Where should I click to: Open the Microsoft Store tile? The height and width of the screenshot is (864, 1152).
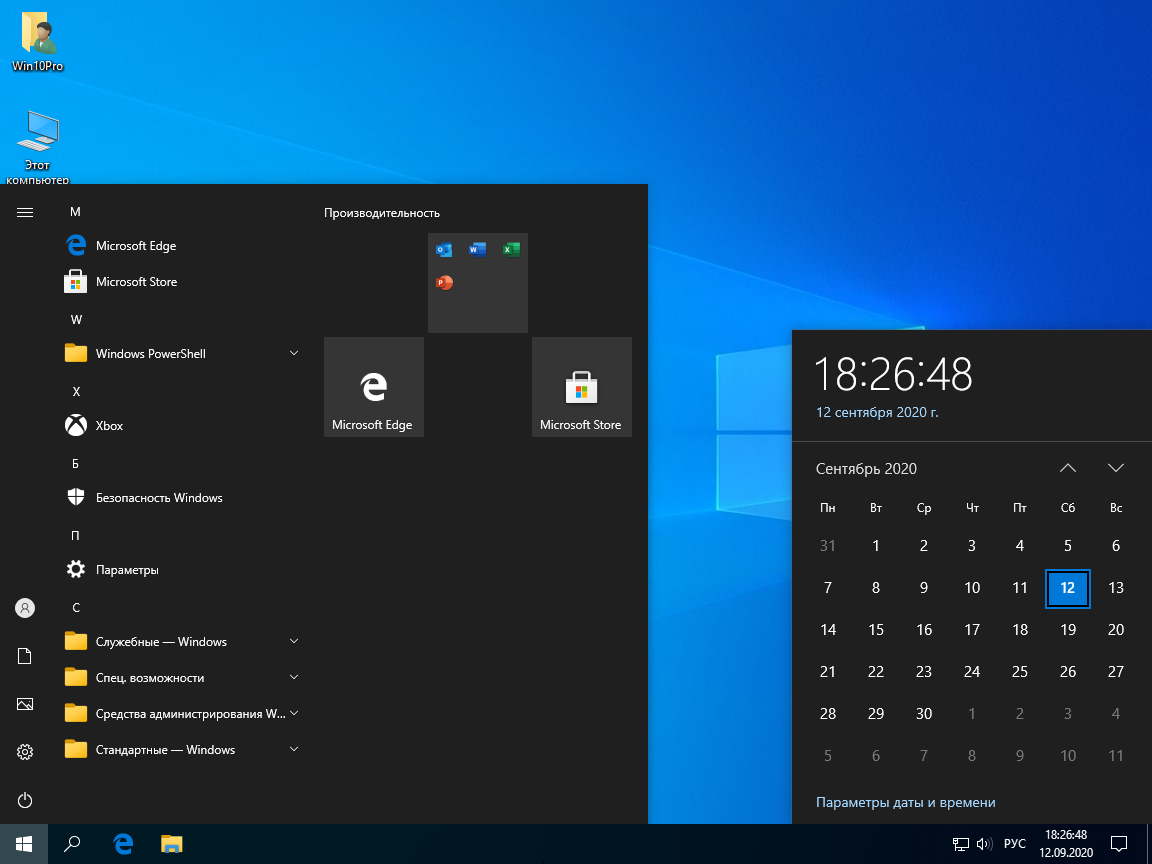tap(581, 387)
